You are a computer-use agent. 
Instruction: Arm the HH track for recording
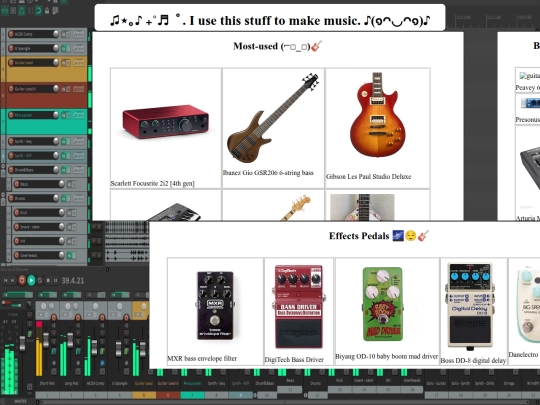point(17,241)
